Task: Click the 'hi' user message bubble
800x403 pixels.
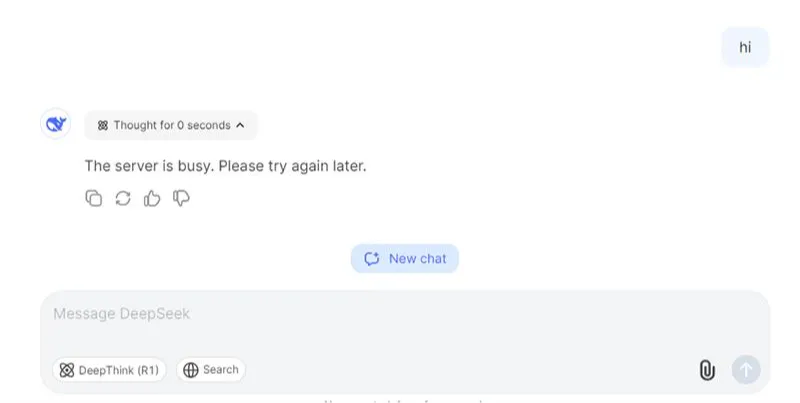Action: tap(745, 47)
